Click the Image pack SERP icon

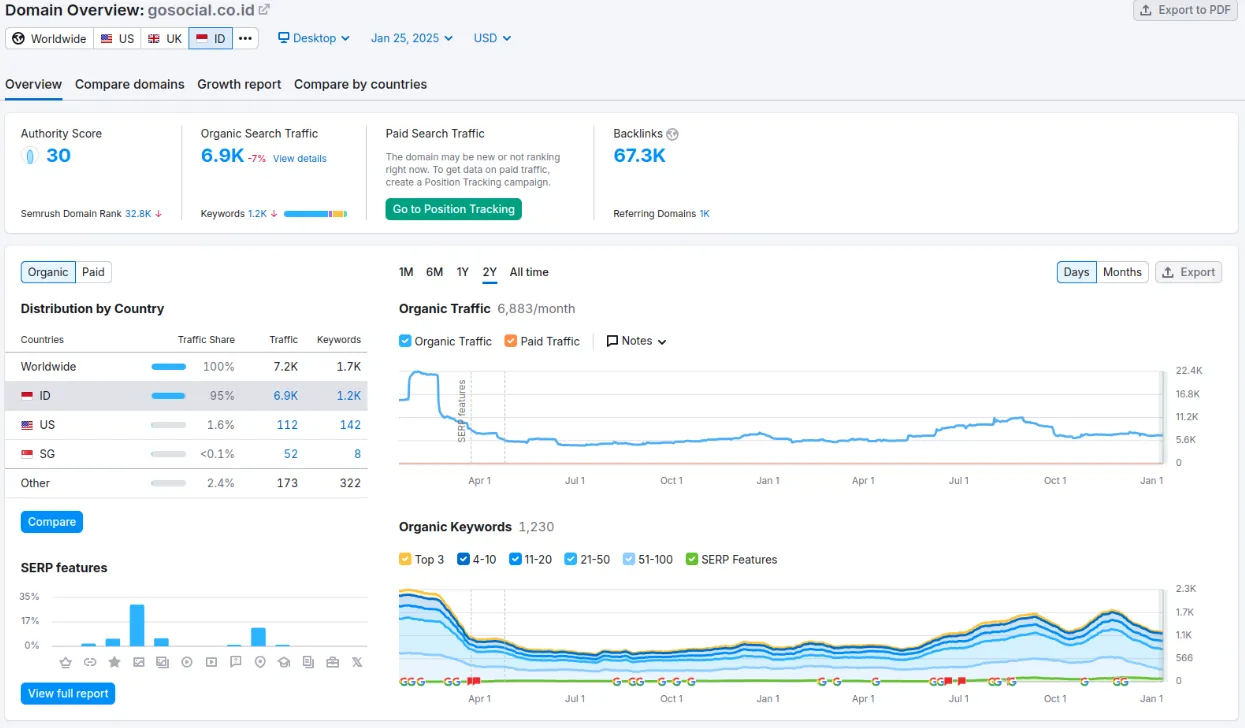pyautogui.click(x=162, y=662)
